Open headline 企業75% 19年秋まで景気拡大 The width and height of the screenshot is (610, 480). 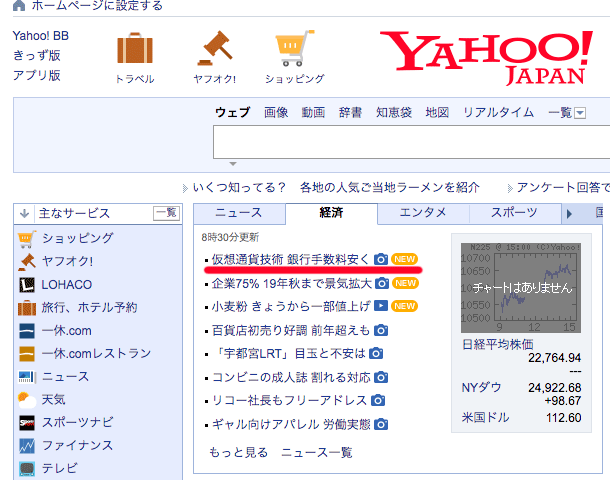point(292,283)
